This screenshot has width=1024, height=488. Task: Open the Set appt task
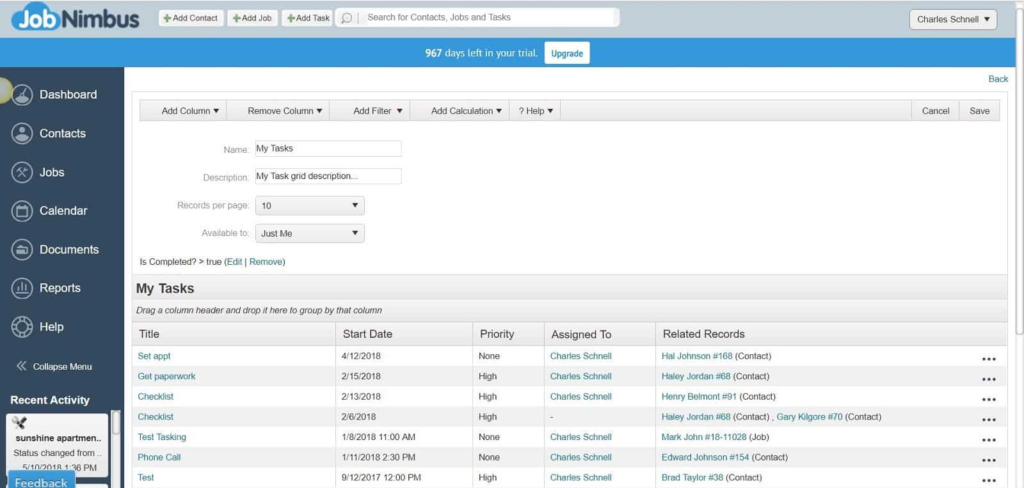coord(154,356)
